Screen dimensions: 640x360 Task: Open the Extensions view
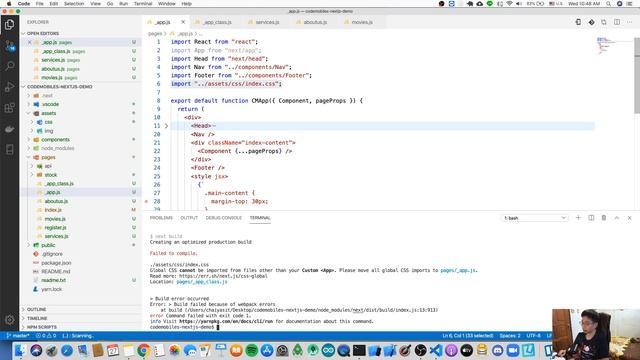pos(9,108)
